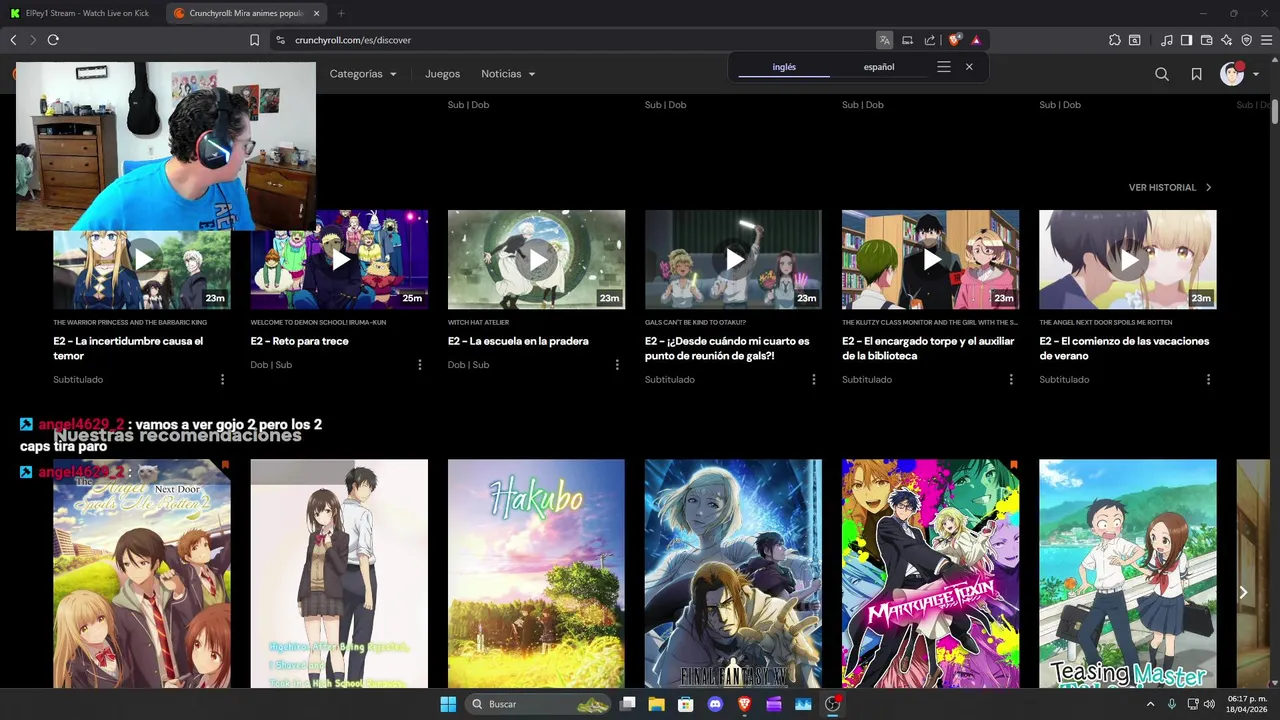
Task: Open the Crunchyroll search icon
Action: 1162,74
